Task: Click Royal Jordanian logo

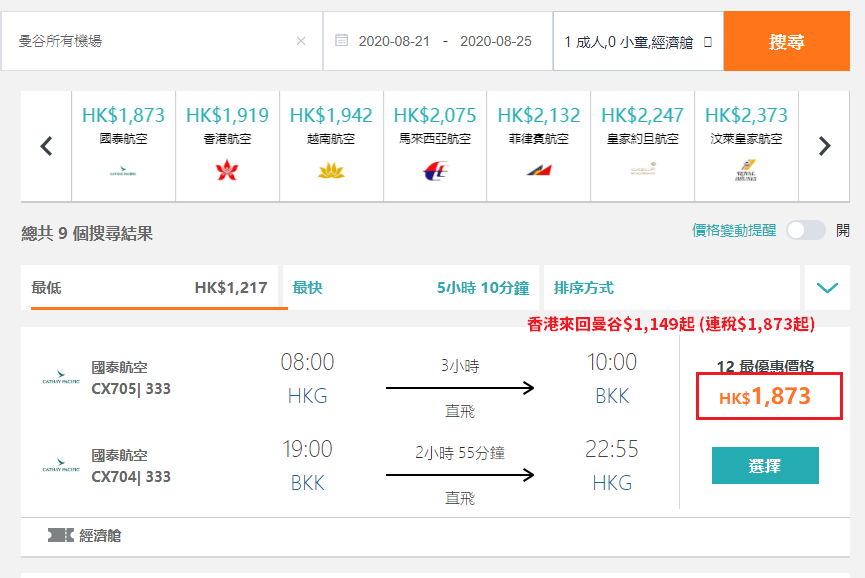Action: coord(643,168)
